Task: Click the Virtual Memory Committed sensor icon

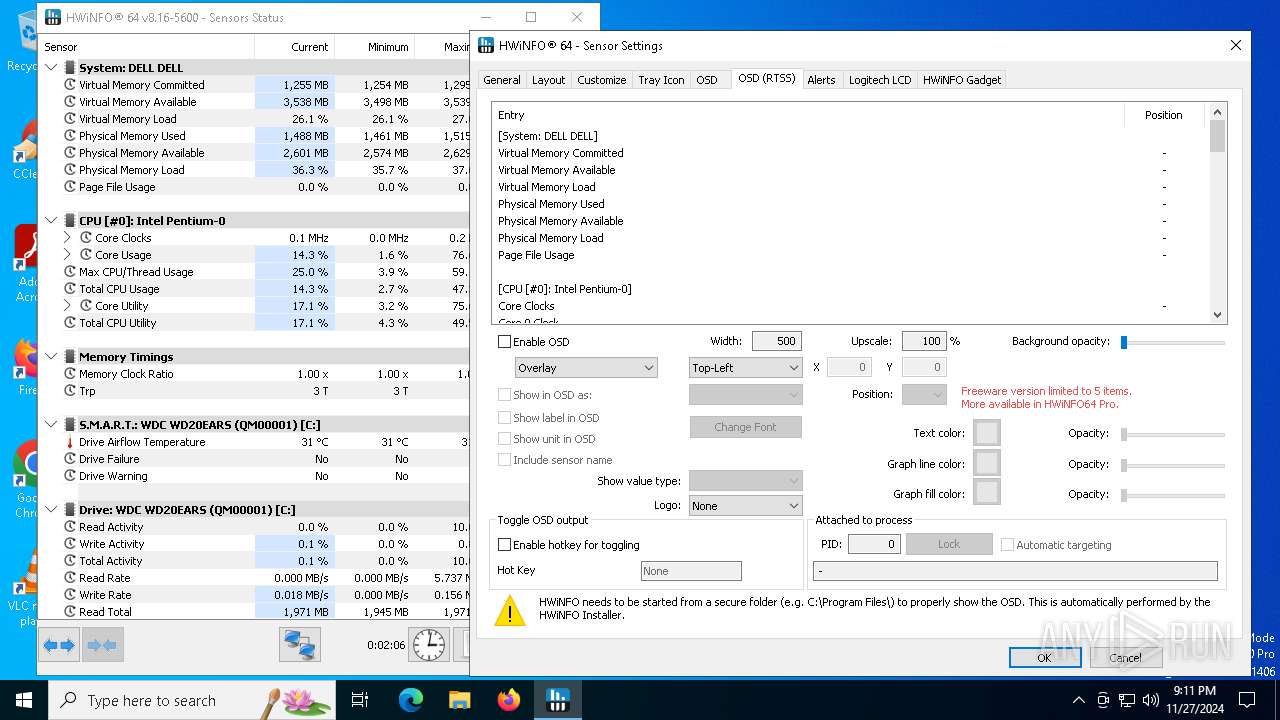Action: tap(70, 85)
